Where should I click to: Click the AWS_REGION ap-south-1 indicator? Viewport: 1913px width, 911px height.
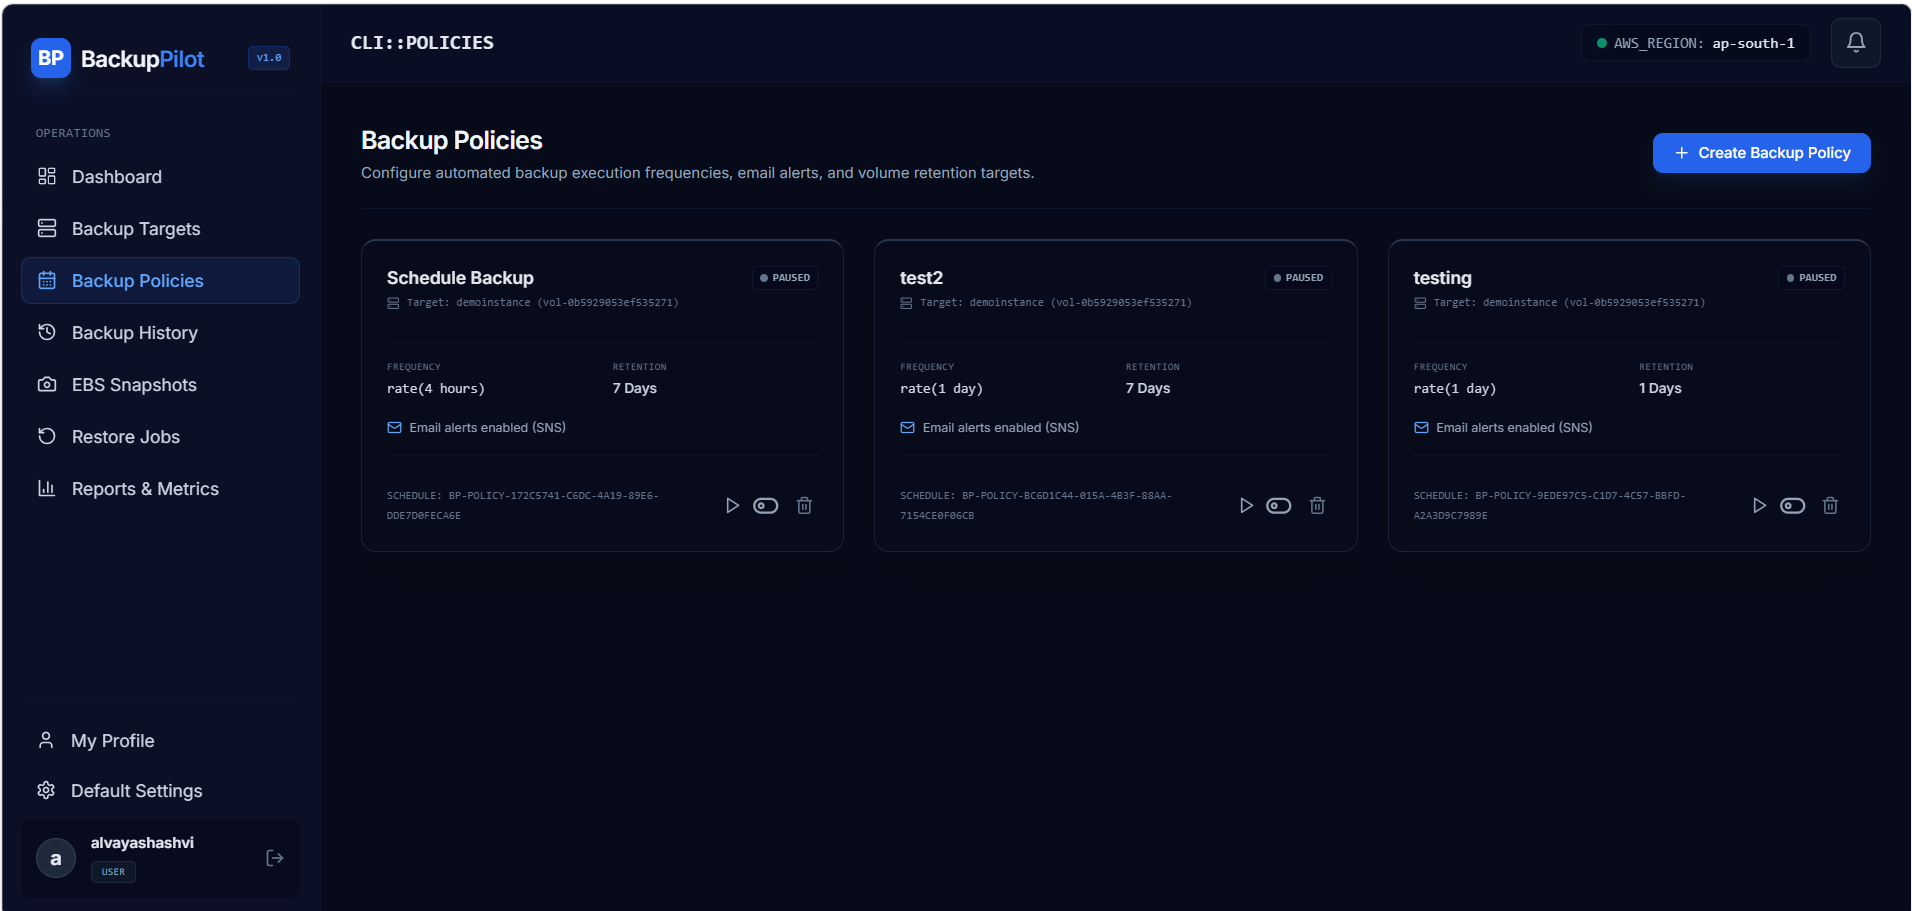[x=1695, y=43]
